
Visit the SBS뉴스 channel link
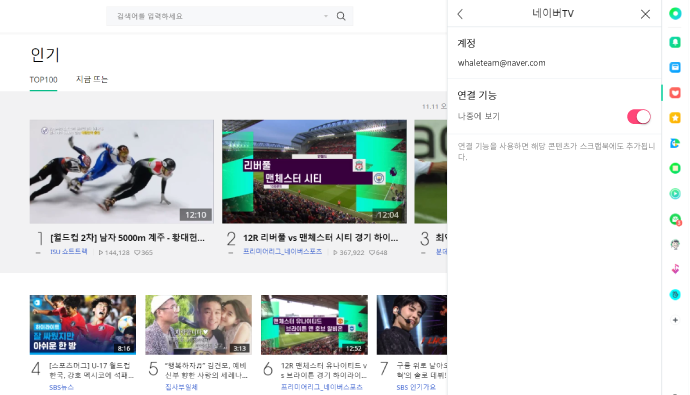pos(62,387)
